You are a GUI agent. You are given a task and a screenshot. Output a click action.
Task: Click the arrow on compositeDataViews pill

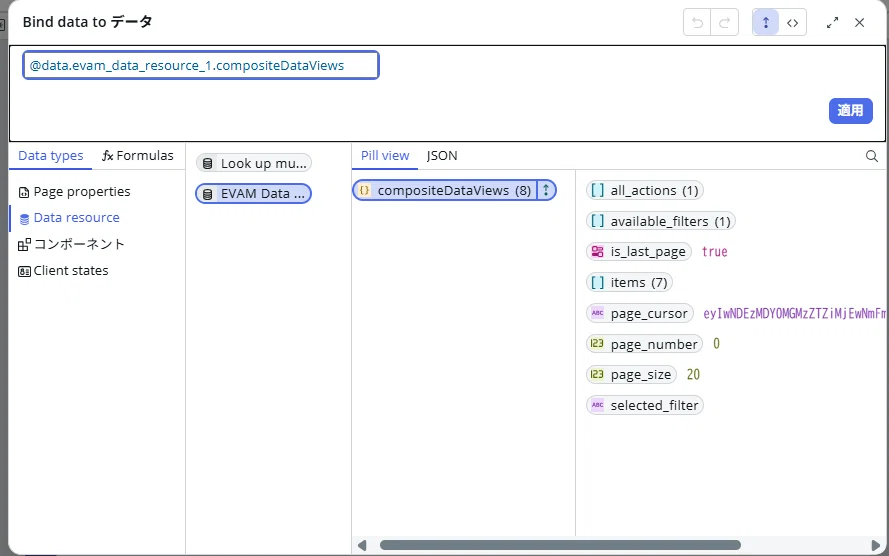click(x=546, y=190)
